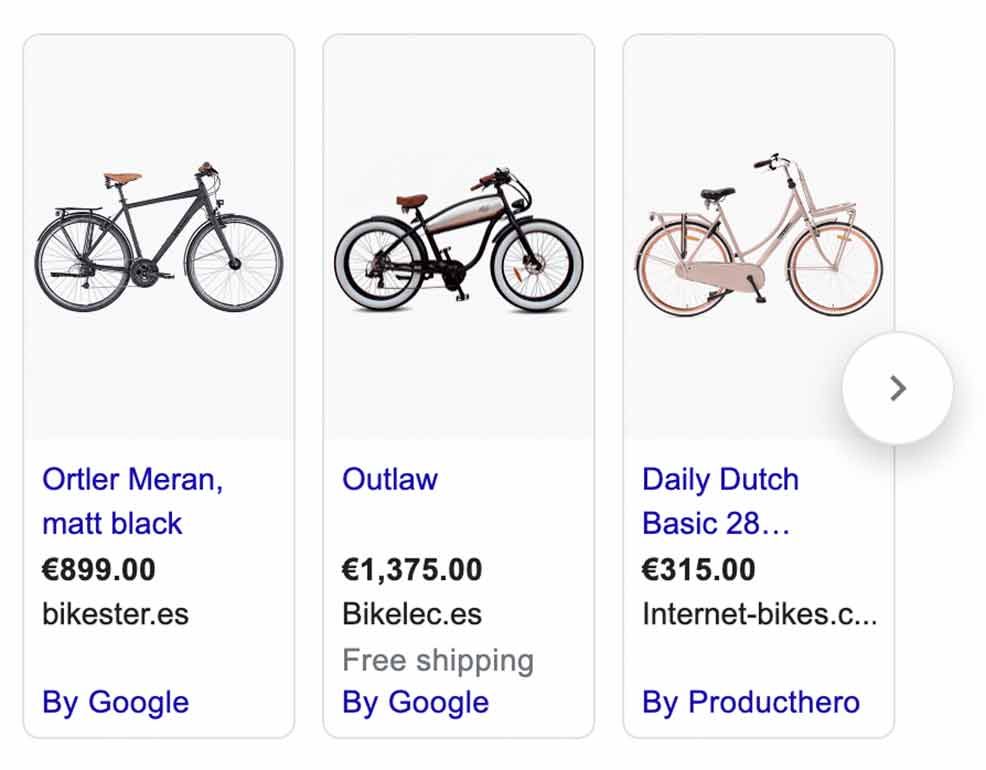
Task: Click the next carousel arrow
Action: tap(897, 389)
